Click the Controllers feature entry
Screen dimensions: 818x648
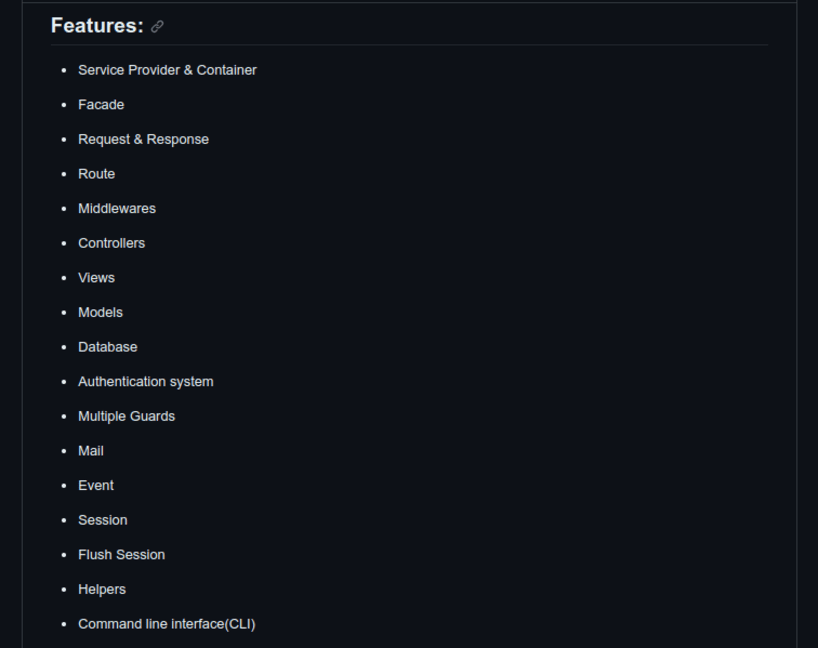tap(111, 243)
